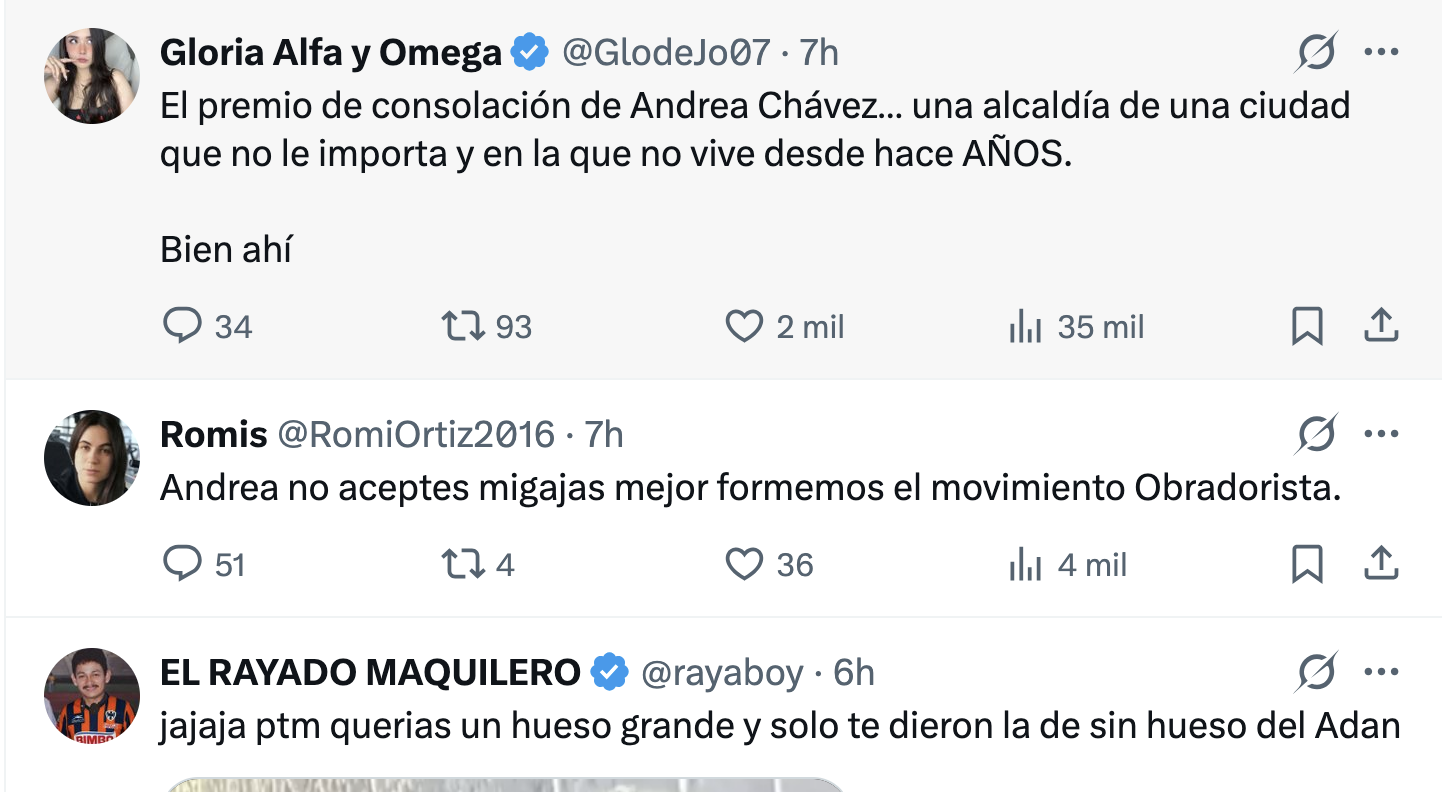Open more options on EL RAYADO MAQUILERO's tweet

click(1381, 672)
